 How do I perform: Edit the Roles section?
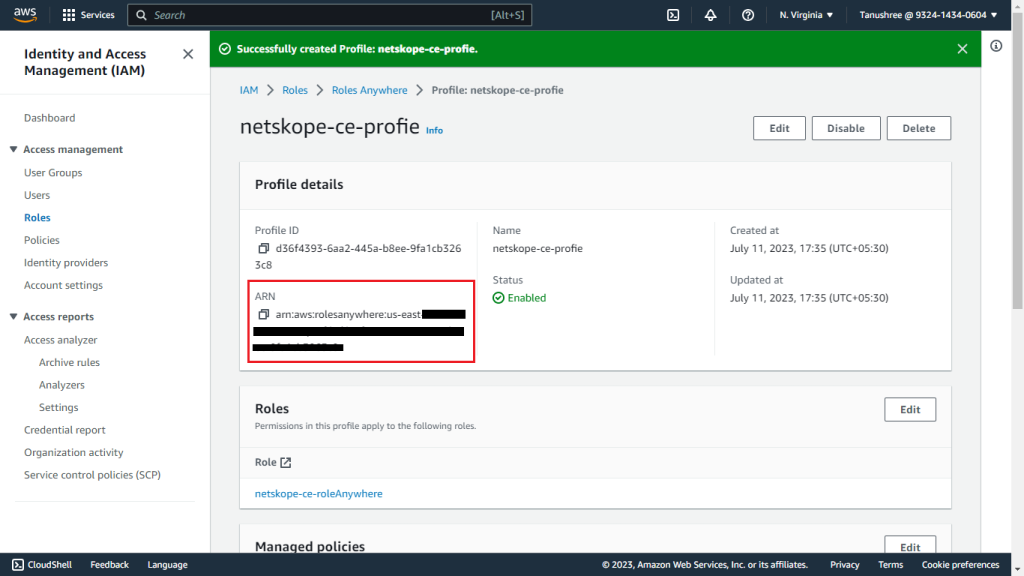(910, 409)
